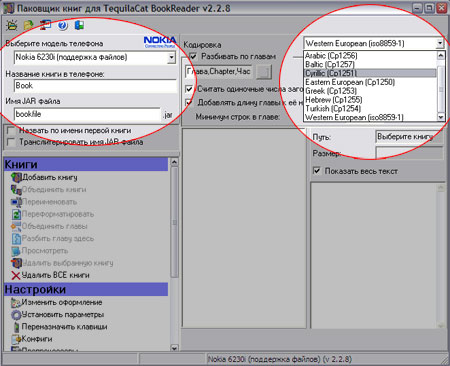Image resolution: width=450 pixels, height=366 pixels.
Task: Enable Транслитерировать имя JAR файла
Action: (11, 142)
